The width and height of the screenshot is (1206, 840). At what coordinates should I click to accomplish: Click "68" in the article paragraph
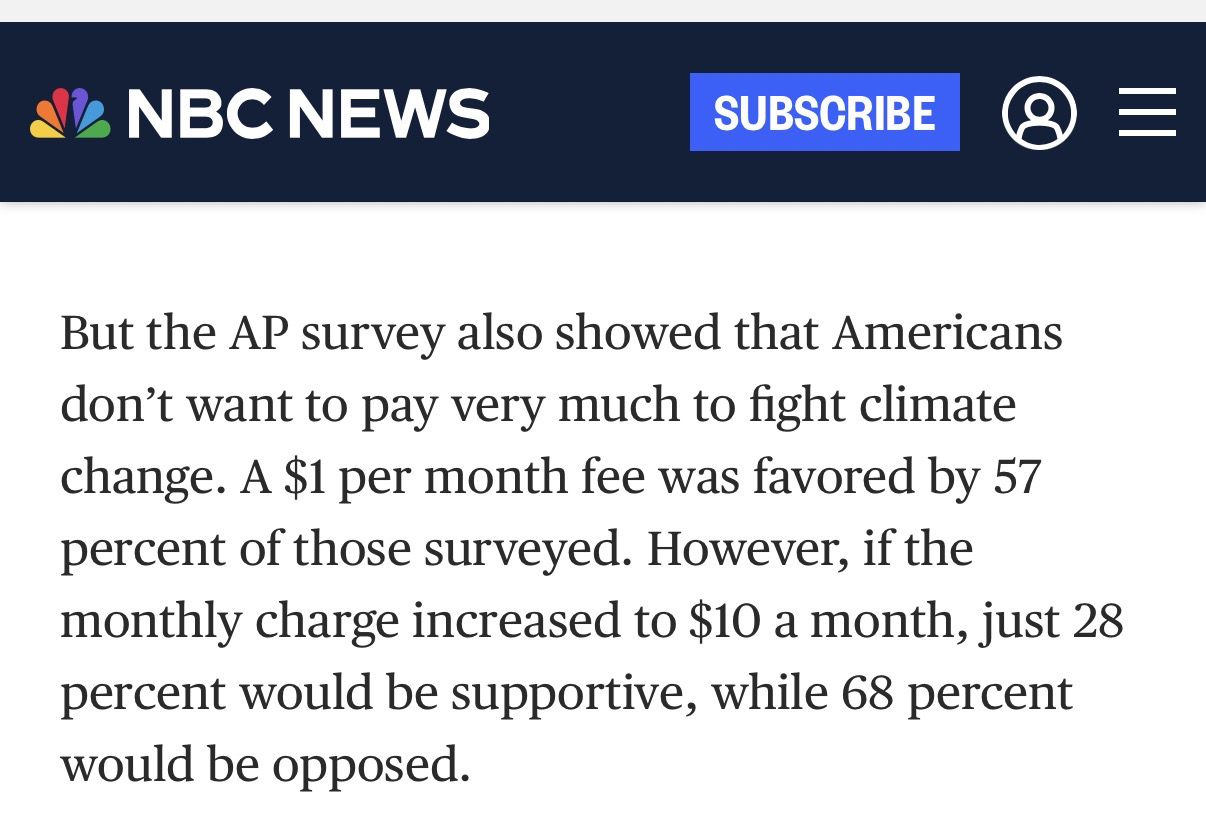868,693
